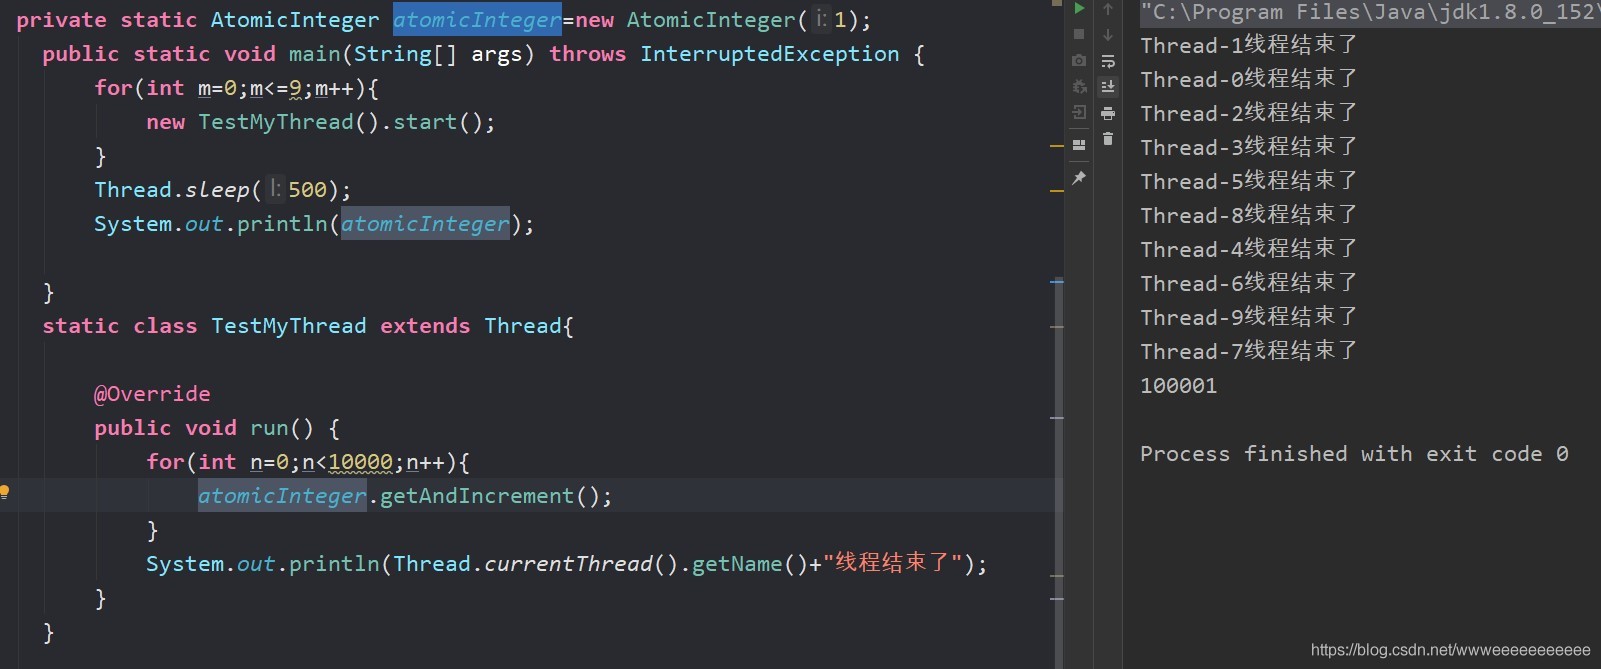This screenshot has width=1601, height=669.
Task: Click the @Override annotation
Action: pyautogui.click(x=152, y=394)
